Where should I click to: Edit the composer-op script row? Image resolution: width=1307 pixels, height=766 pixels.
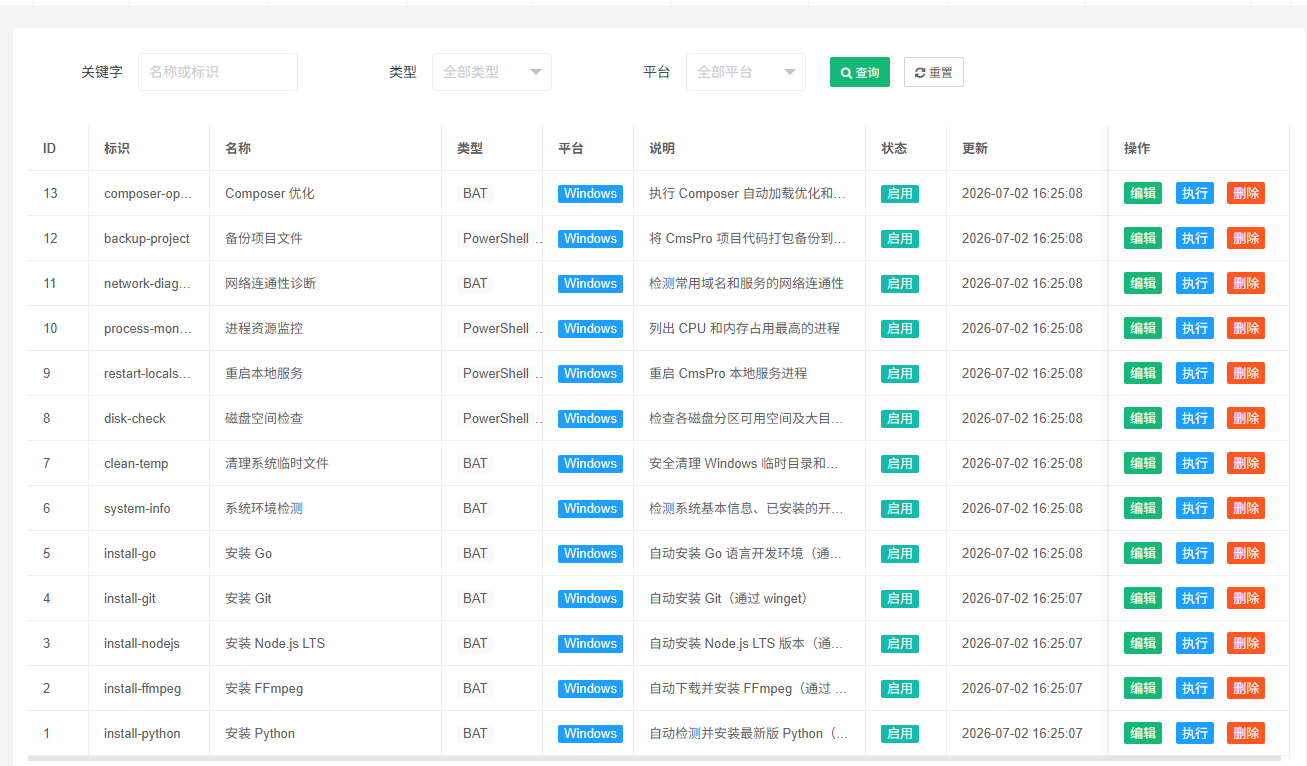(x=1143, y=193)
